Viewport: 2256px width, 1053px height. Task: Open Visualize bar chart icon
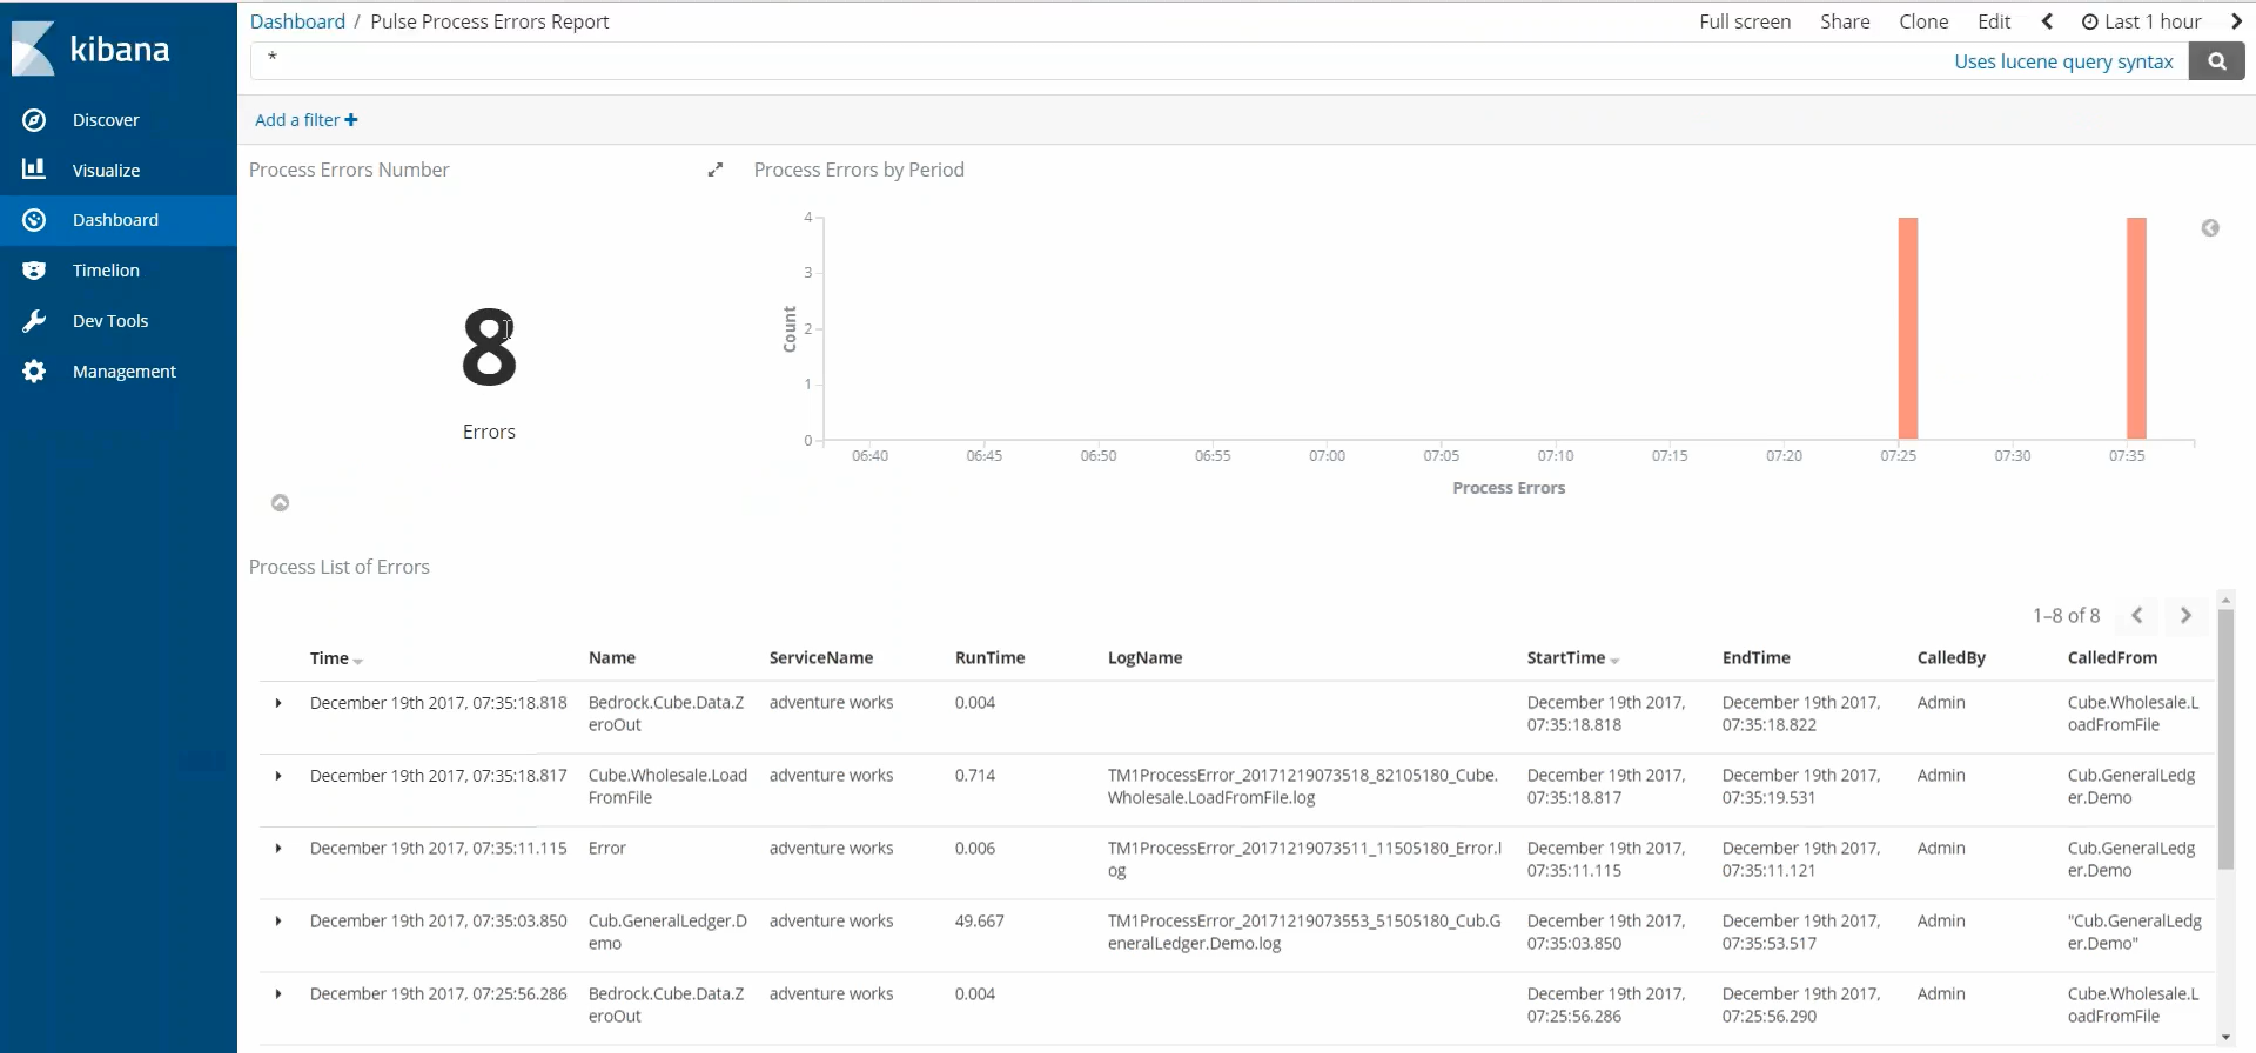click(34, 169)
